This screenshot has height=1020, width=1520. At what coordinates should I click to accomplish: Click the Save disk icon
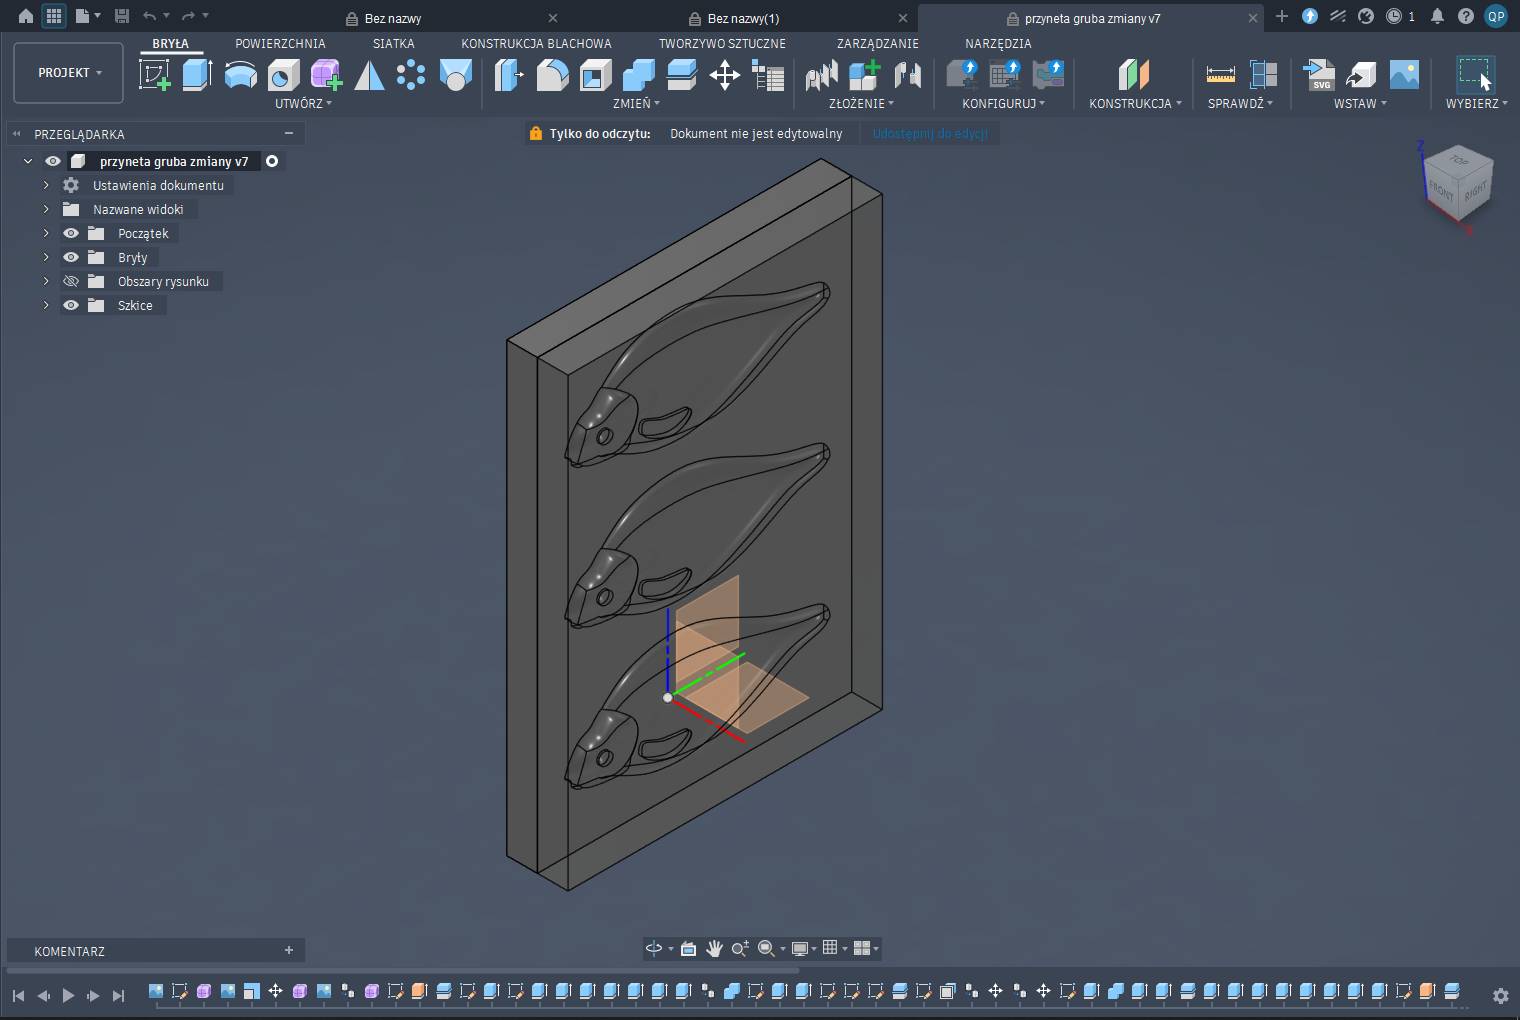(x=122, y=16)
